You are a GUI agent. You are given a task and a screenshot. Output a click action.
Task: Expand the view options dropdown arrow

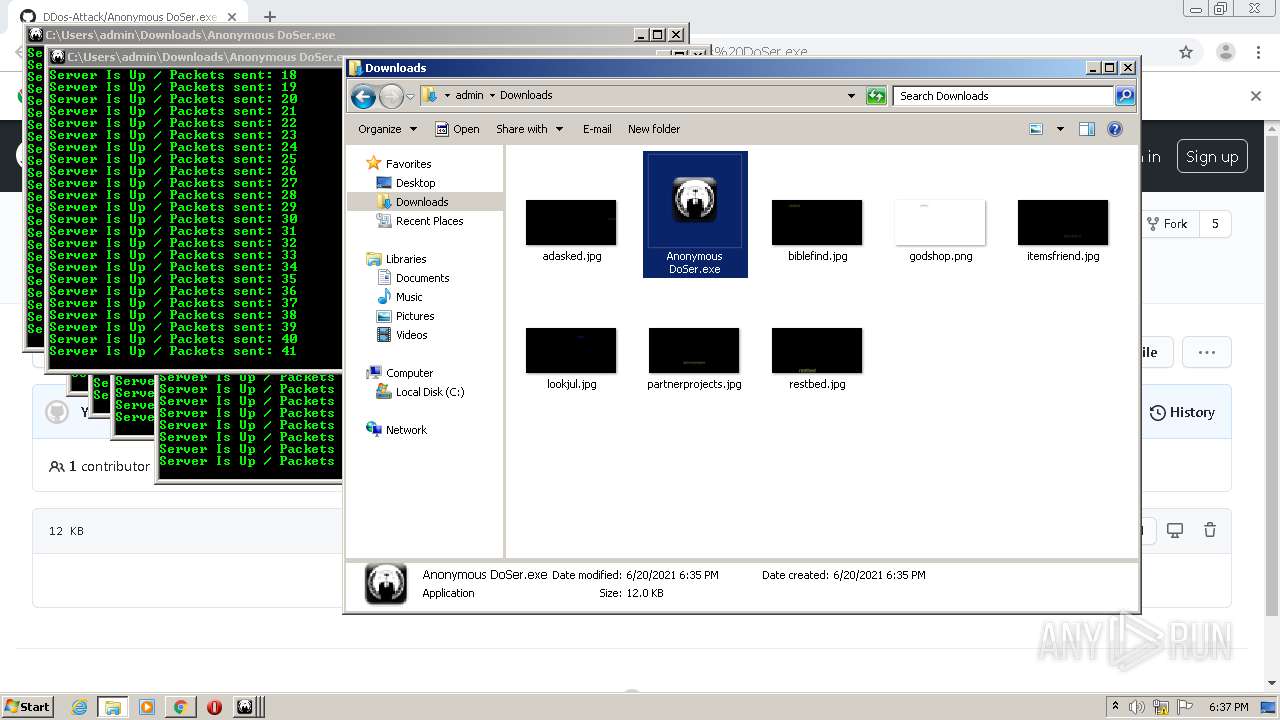[x=1060, y=129]
